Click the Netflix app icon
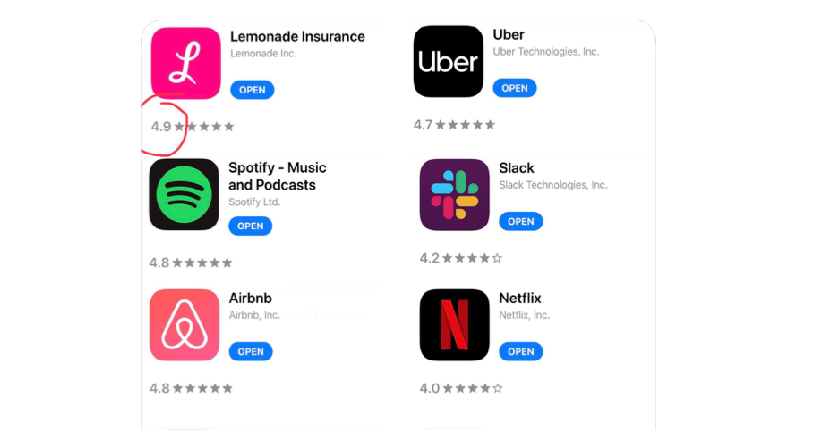The image size is (815, 430). [455, 325]
